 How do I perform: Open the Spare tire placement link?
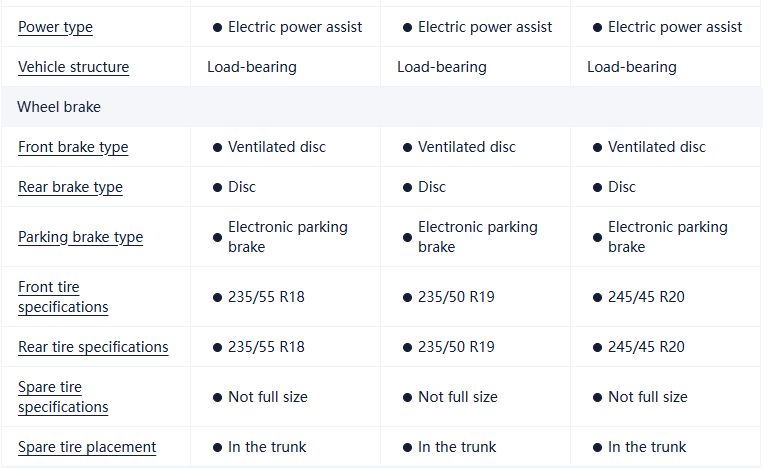[87, 447]
